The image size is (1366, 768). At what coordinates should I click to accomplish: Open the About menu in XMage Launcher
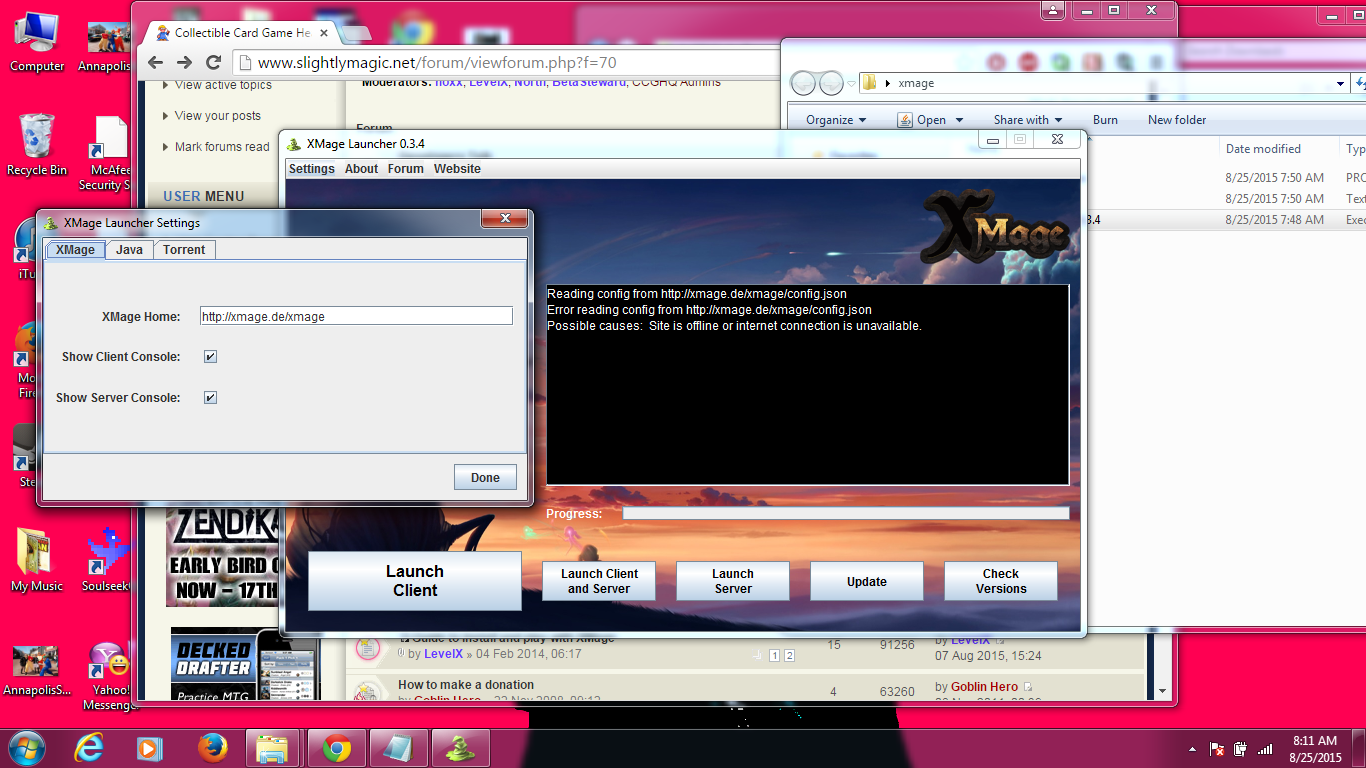(x=361, y=169)
